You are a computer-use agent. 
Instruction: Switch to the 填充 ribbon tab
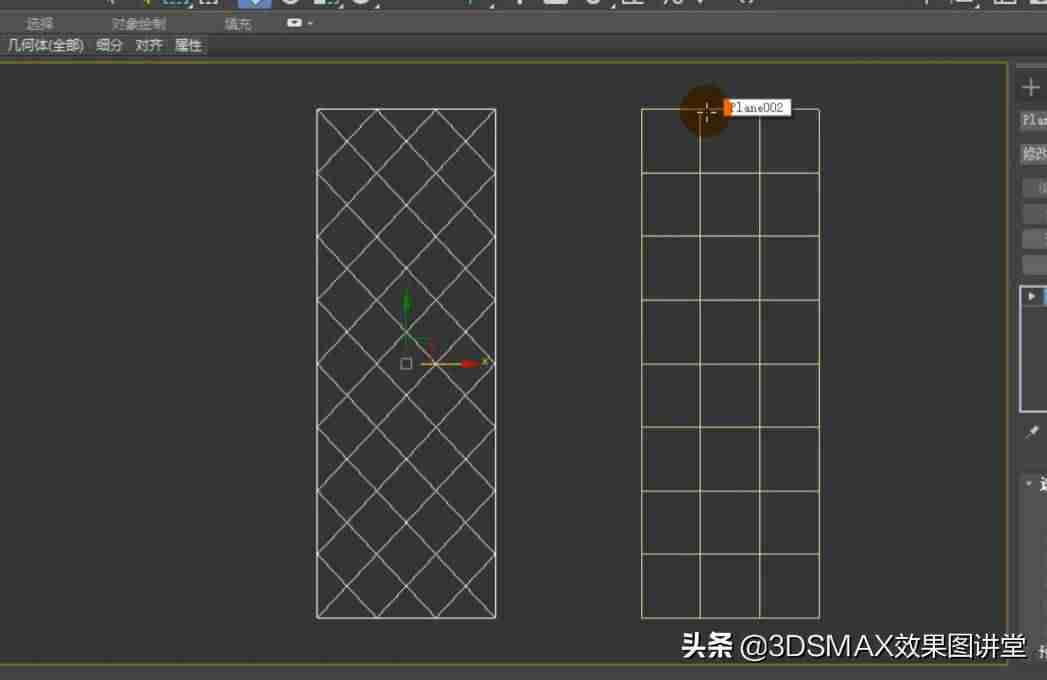238,24
